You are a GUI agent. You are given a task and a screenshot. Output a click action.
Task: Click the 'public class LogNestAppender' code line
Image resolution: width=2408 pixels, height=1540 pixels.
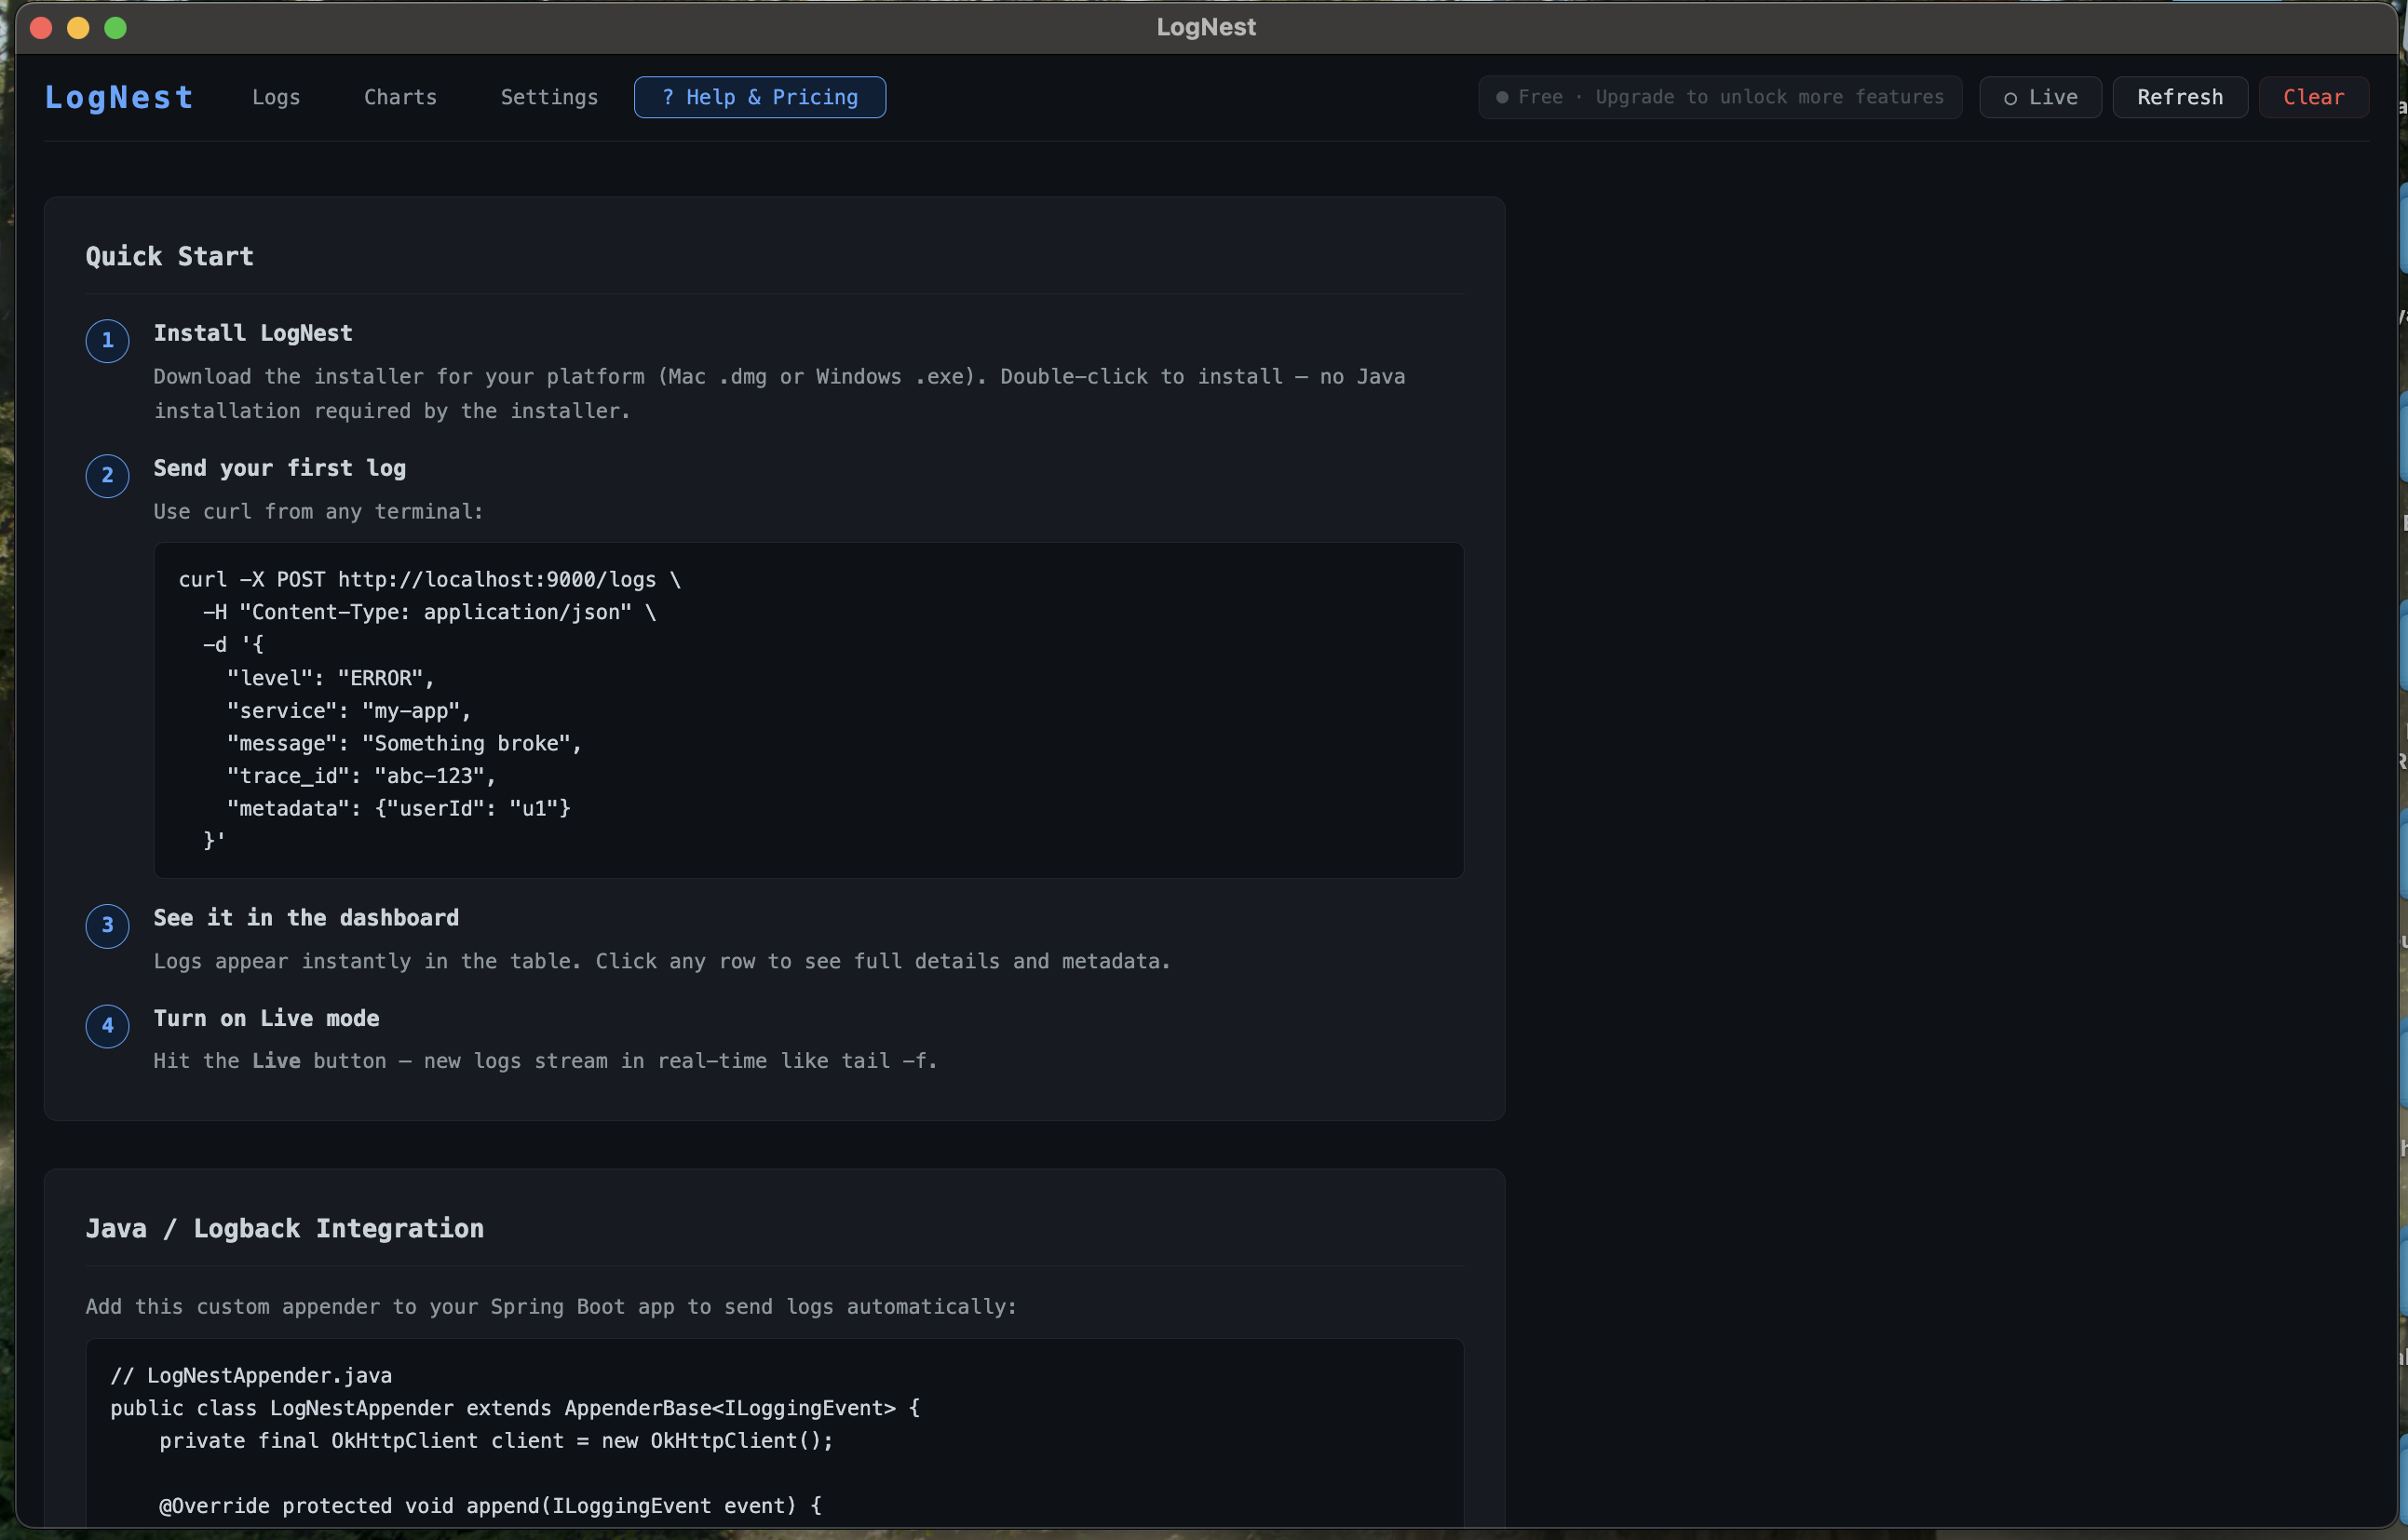pyautogui.click(x=515, y=1408)
